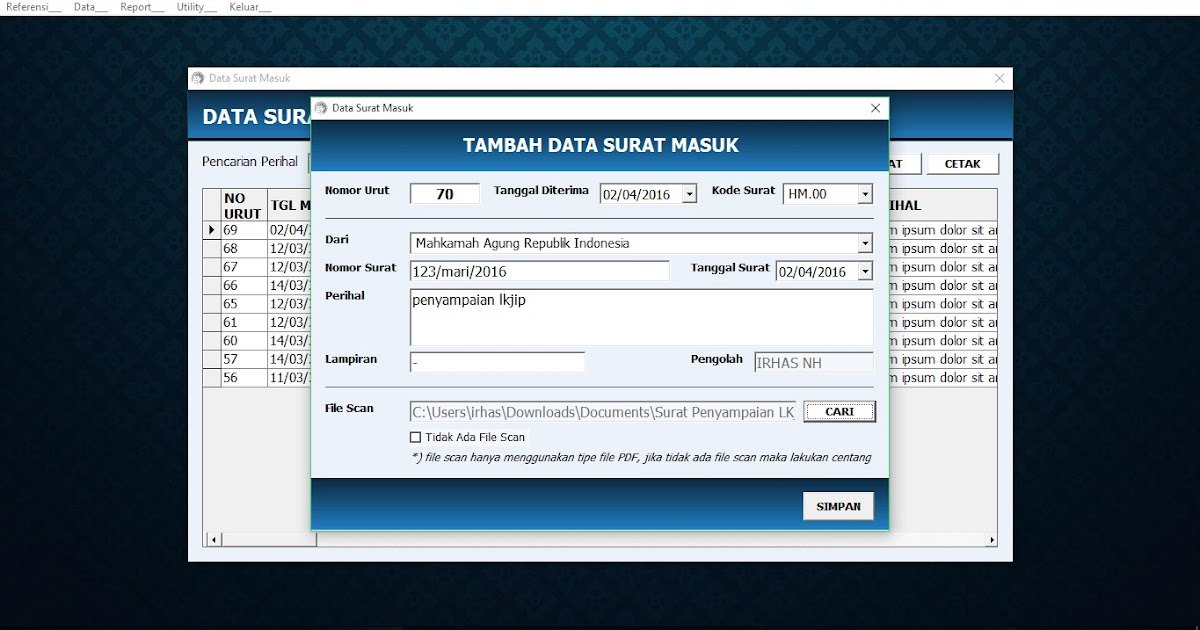Click inside the Nomor Urut field showing 70

tap(444, 193)
